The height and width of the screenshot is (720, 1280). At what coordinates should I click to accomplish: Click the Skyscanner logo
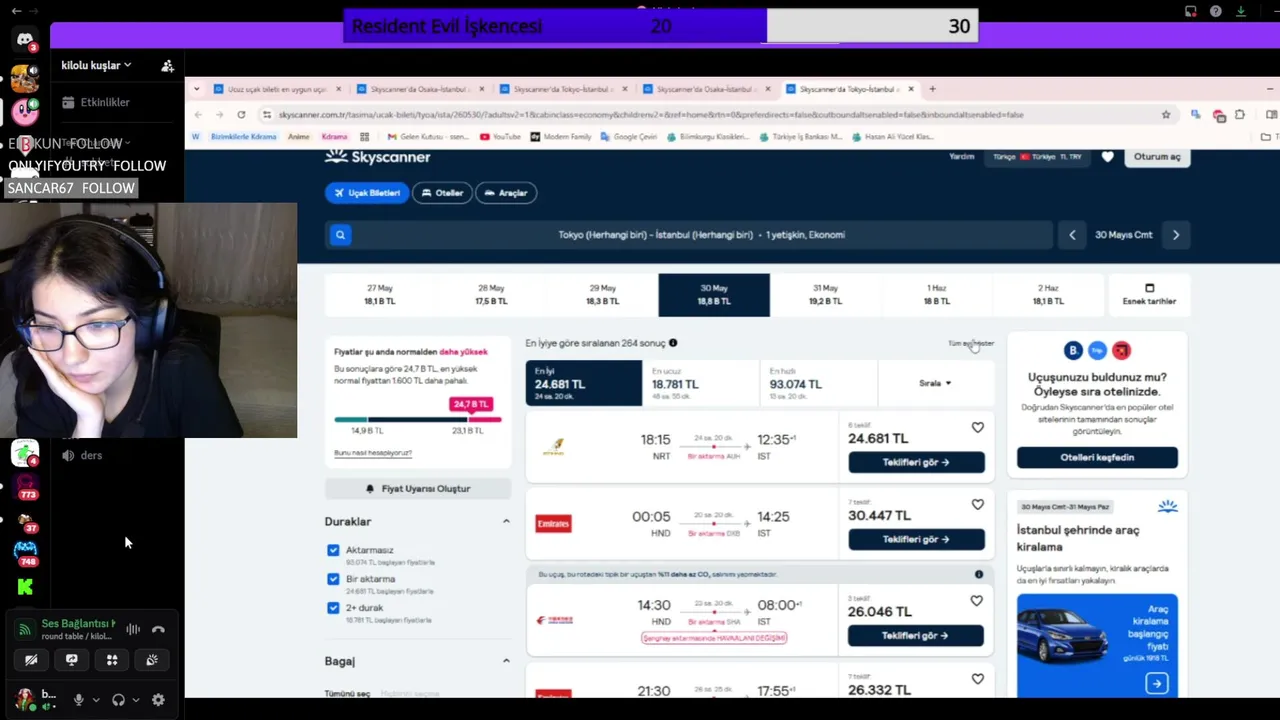pyautogui.click(x=378, y=157)
